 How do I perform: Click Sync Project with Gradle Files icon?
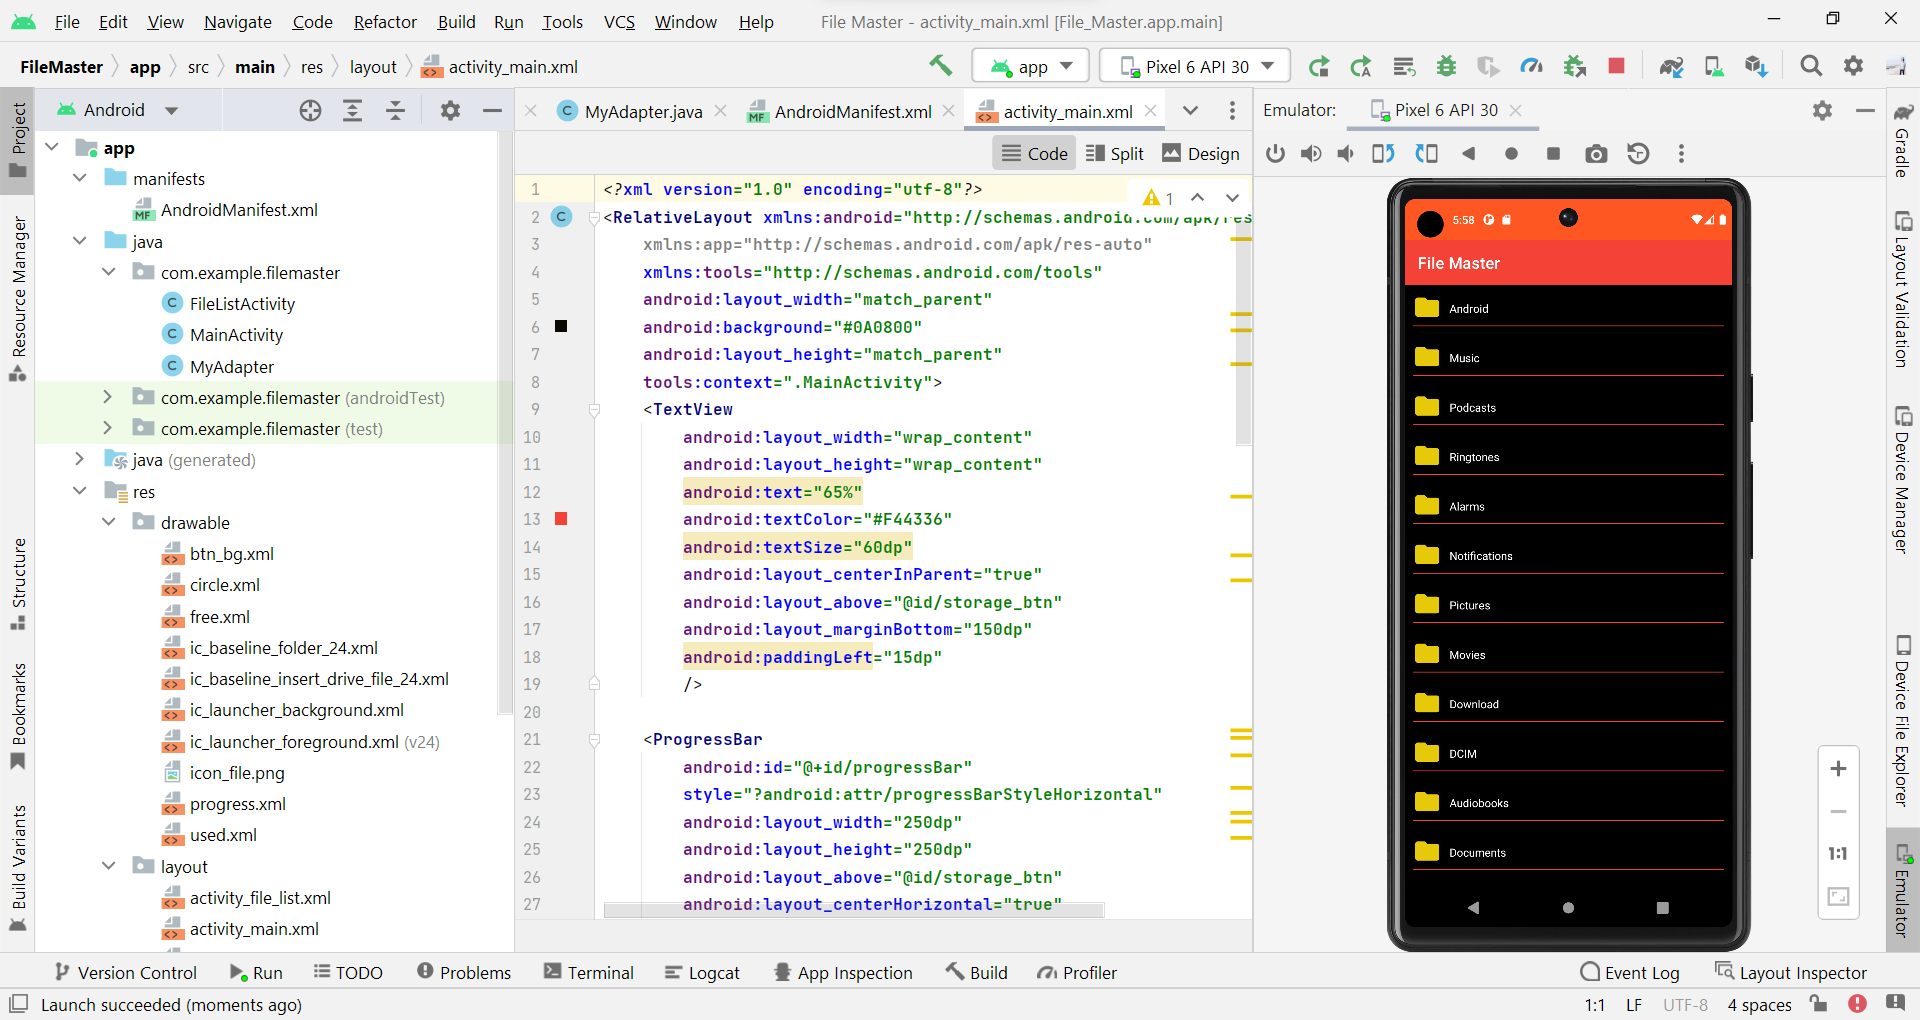(x=1671, y=66)
